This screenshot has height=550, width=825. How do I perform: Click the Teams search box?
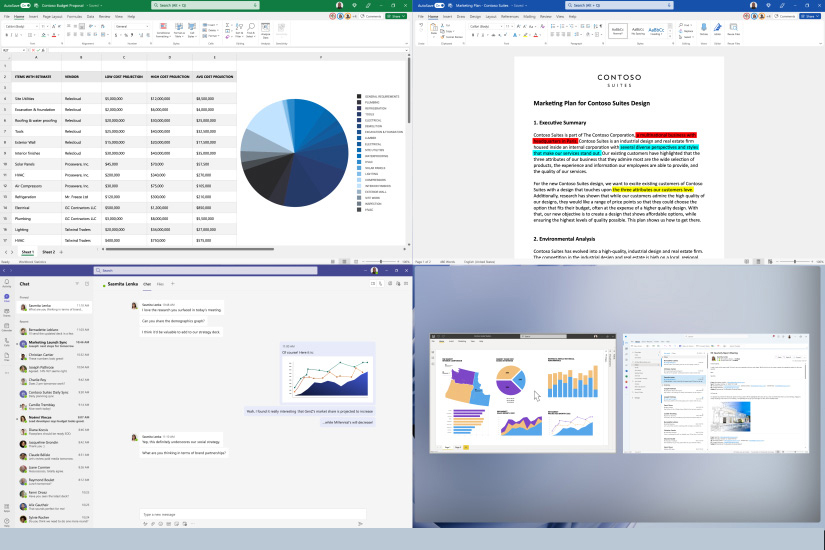(x=205, y=270)
